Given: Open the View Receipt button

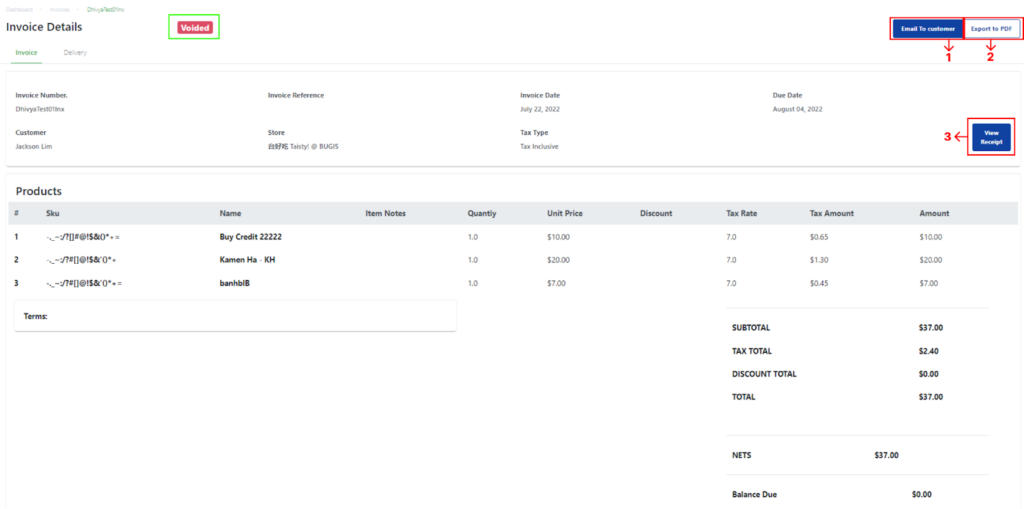Looking at the screenshot, I should tap(991, 137).
